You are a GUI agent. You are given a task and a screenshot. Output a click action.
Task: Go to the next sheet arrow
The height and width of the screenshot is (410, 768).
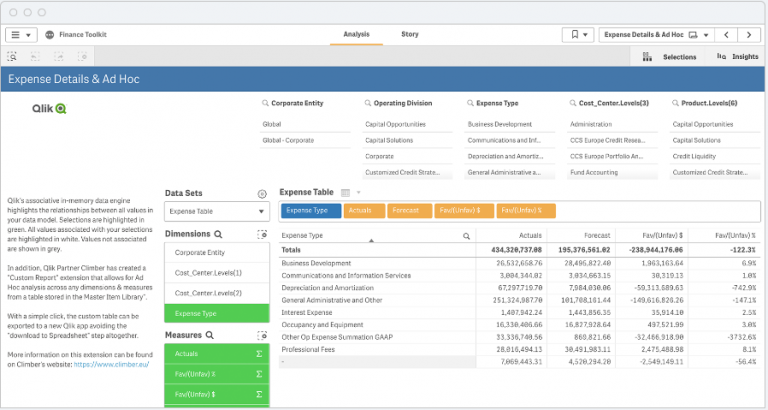click(x=749, y=35)
